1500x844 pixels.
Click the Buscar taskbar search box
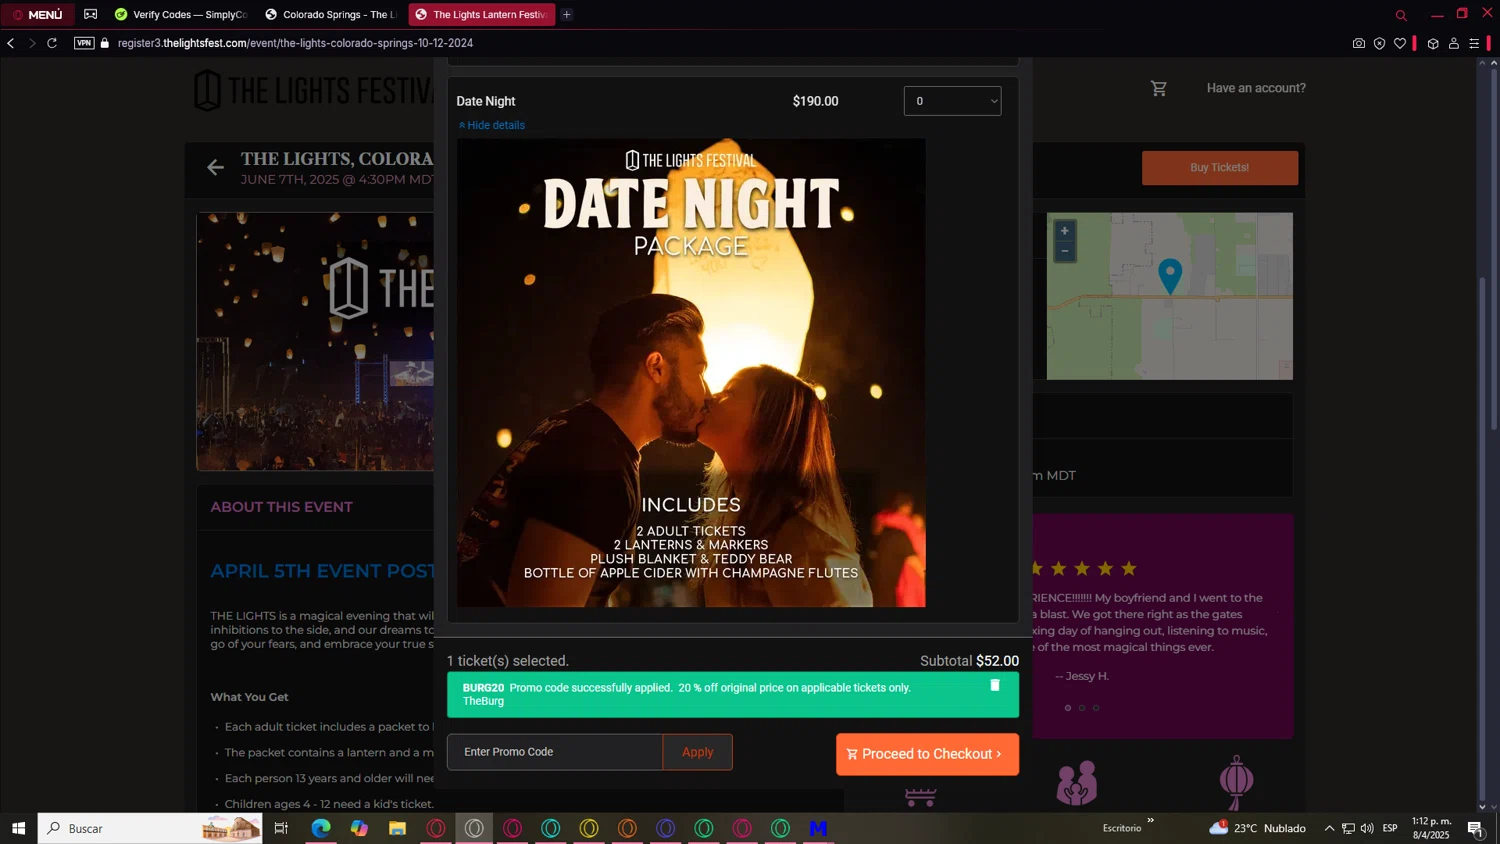[x=150, y=828]
